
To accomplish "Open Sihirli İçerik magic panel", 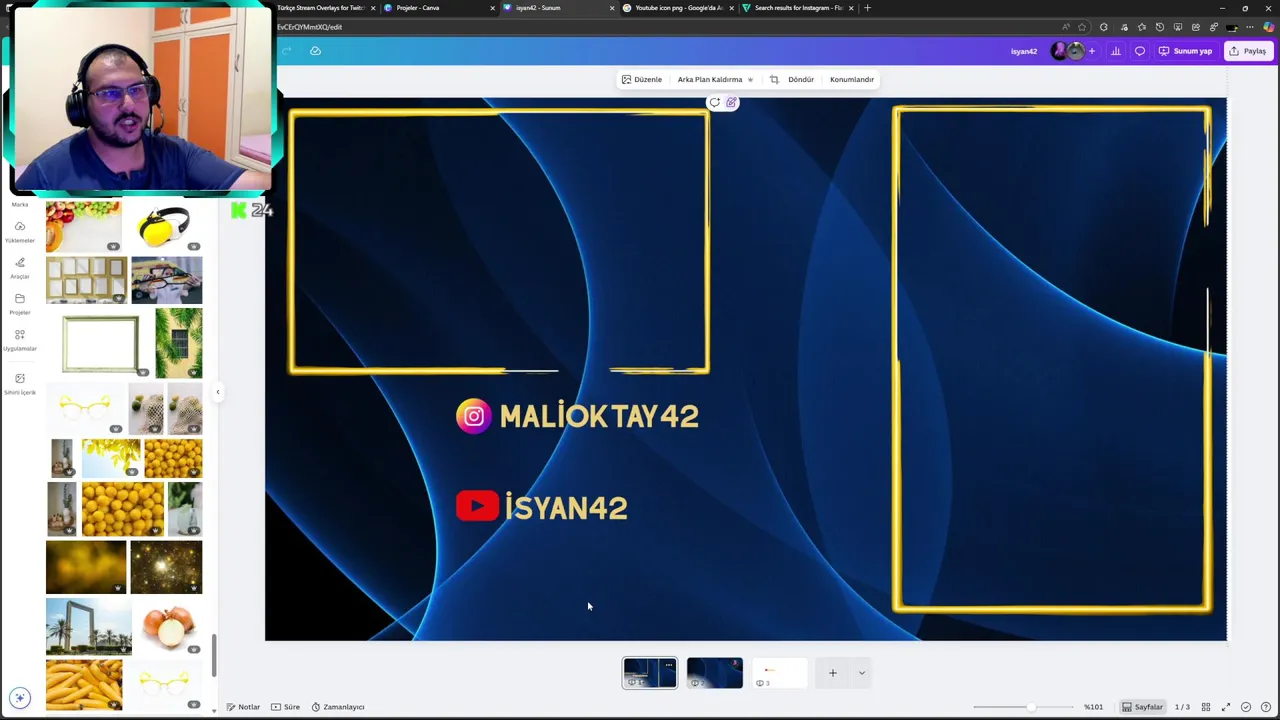I will [x=19, y=383].
